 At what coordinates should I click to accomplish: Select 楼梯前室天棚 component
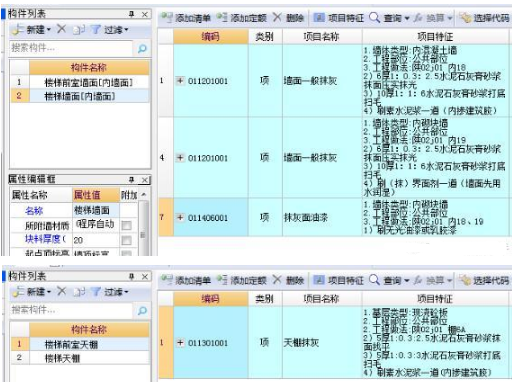point(89,344)
